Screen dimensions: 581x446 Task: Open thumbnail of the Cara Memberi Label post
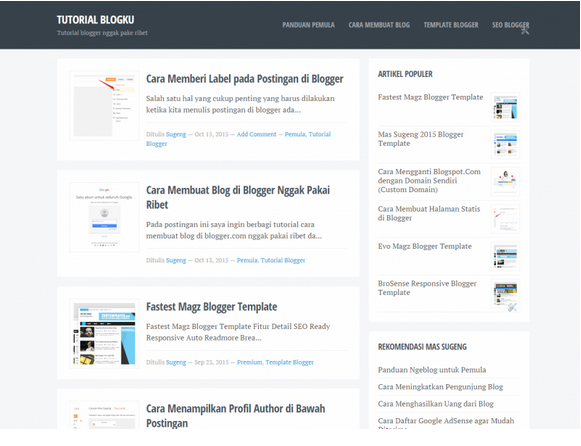[104, 106]
